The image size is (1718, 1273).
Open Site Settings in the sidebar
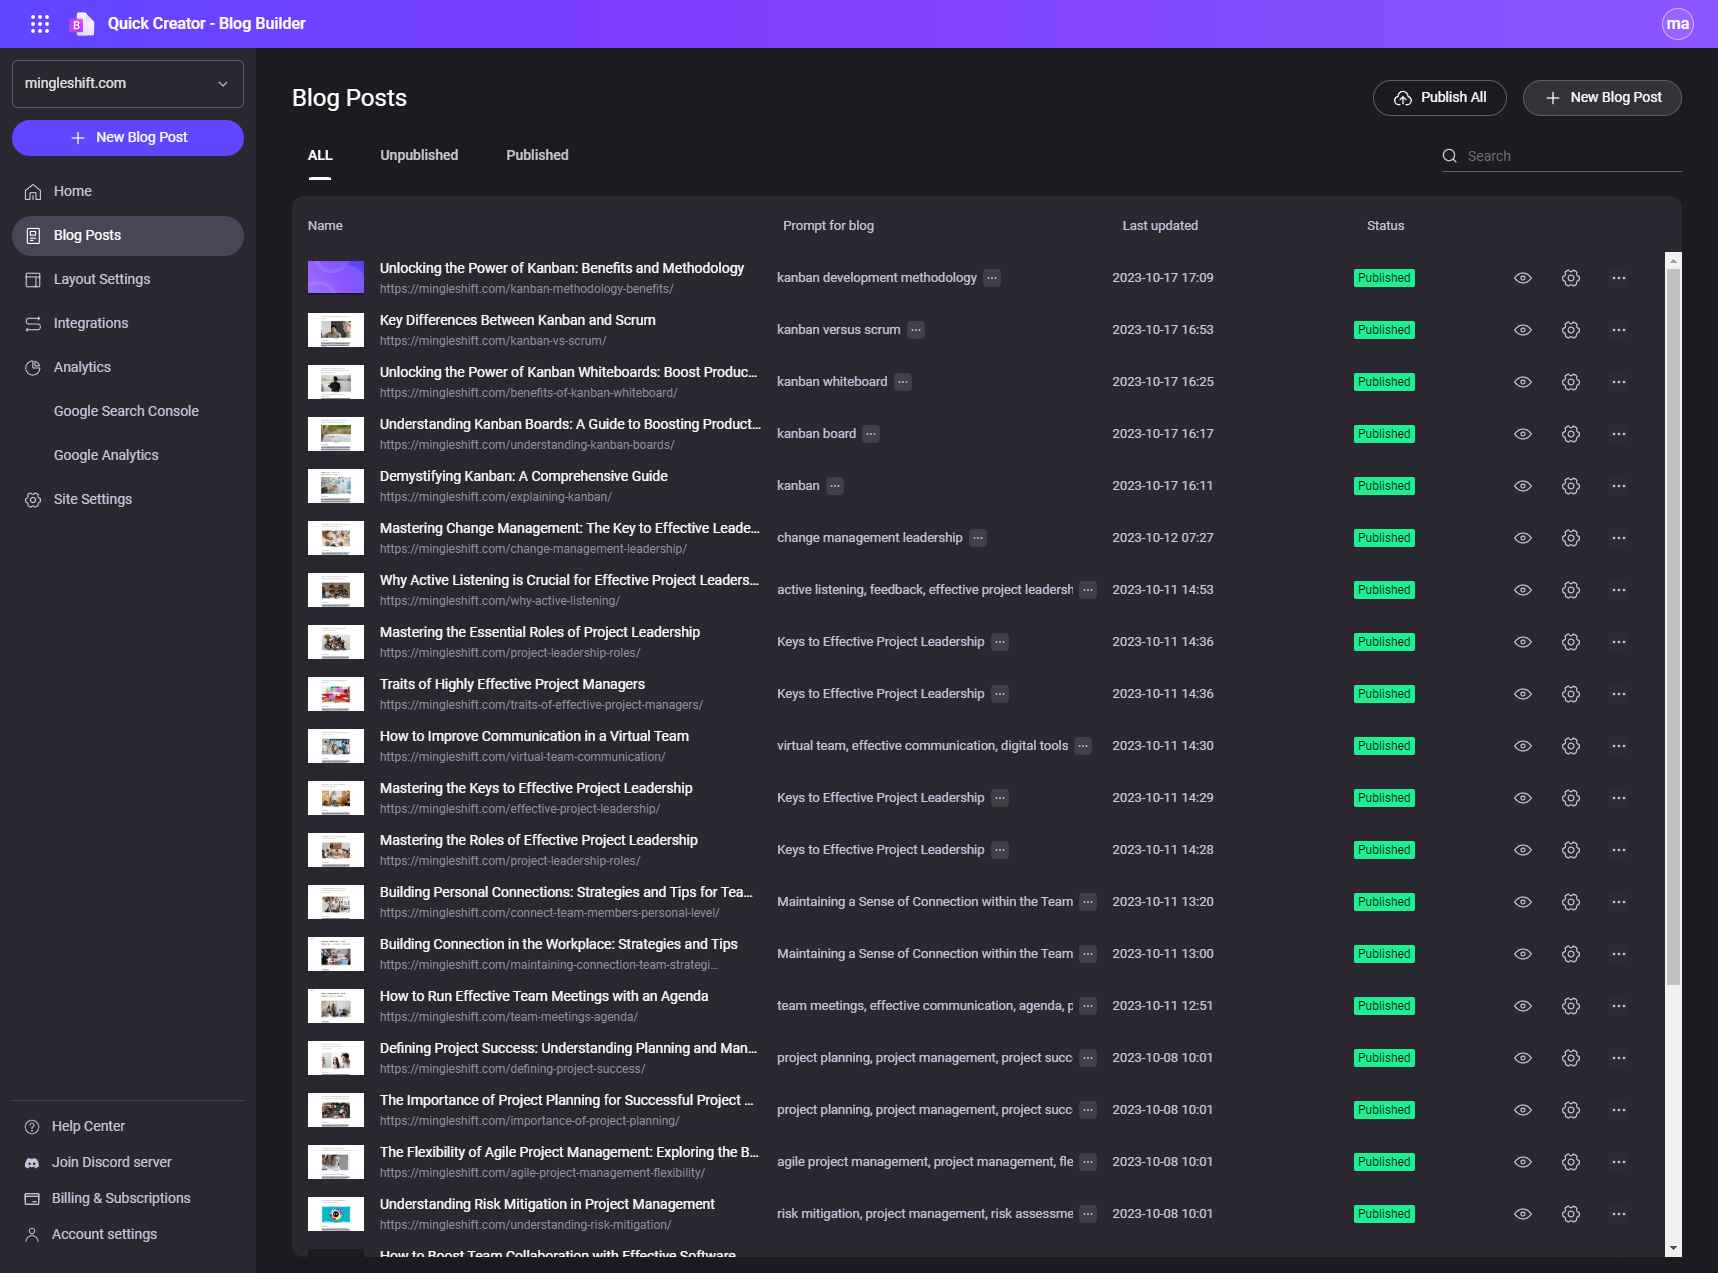pyautogui.click(x=92, y=499)
